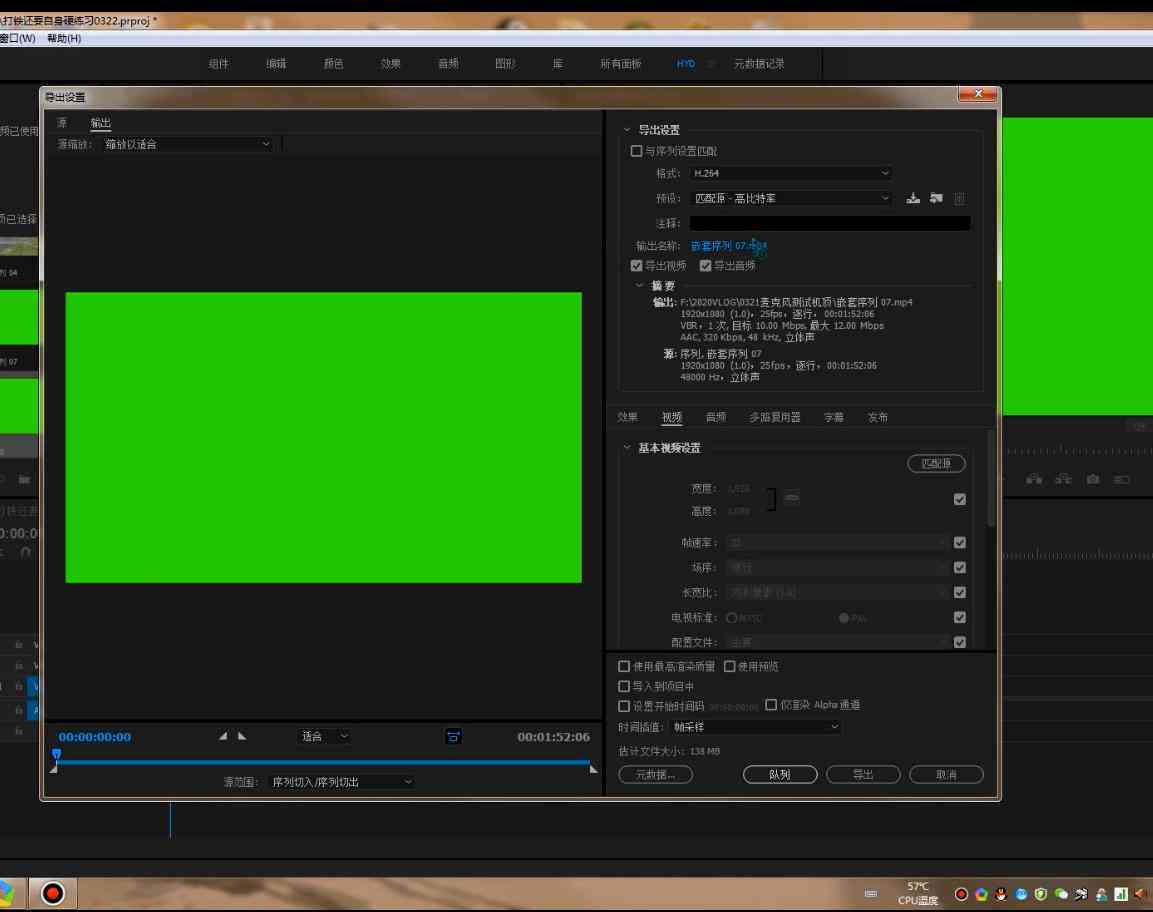Toggle 仅渲染 Alpha 通道 checkbox
Screen dimensions: 1153x912
coord(771,705)
